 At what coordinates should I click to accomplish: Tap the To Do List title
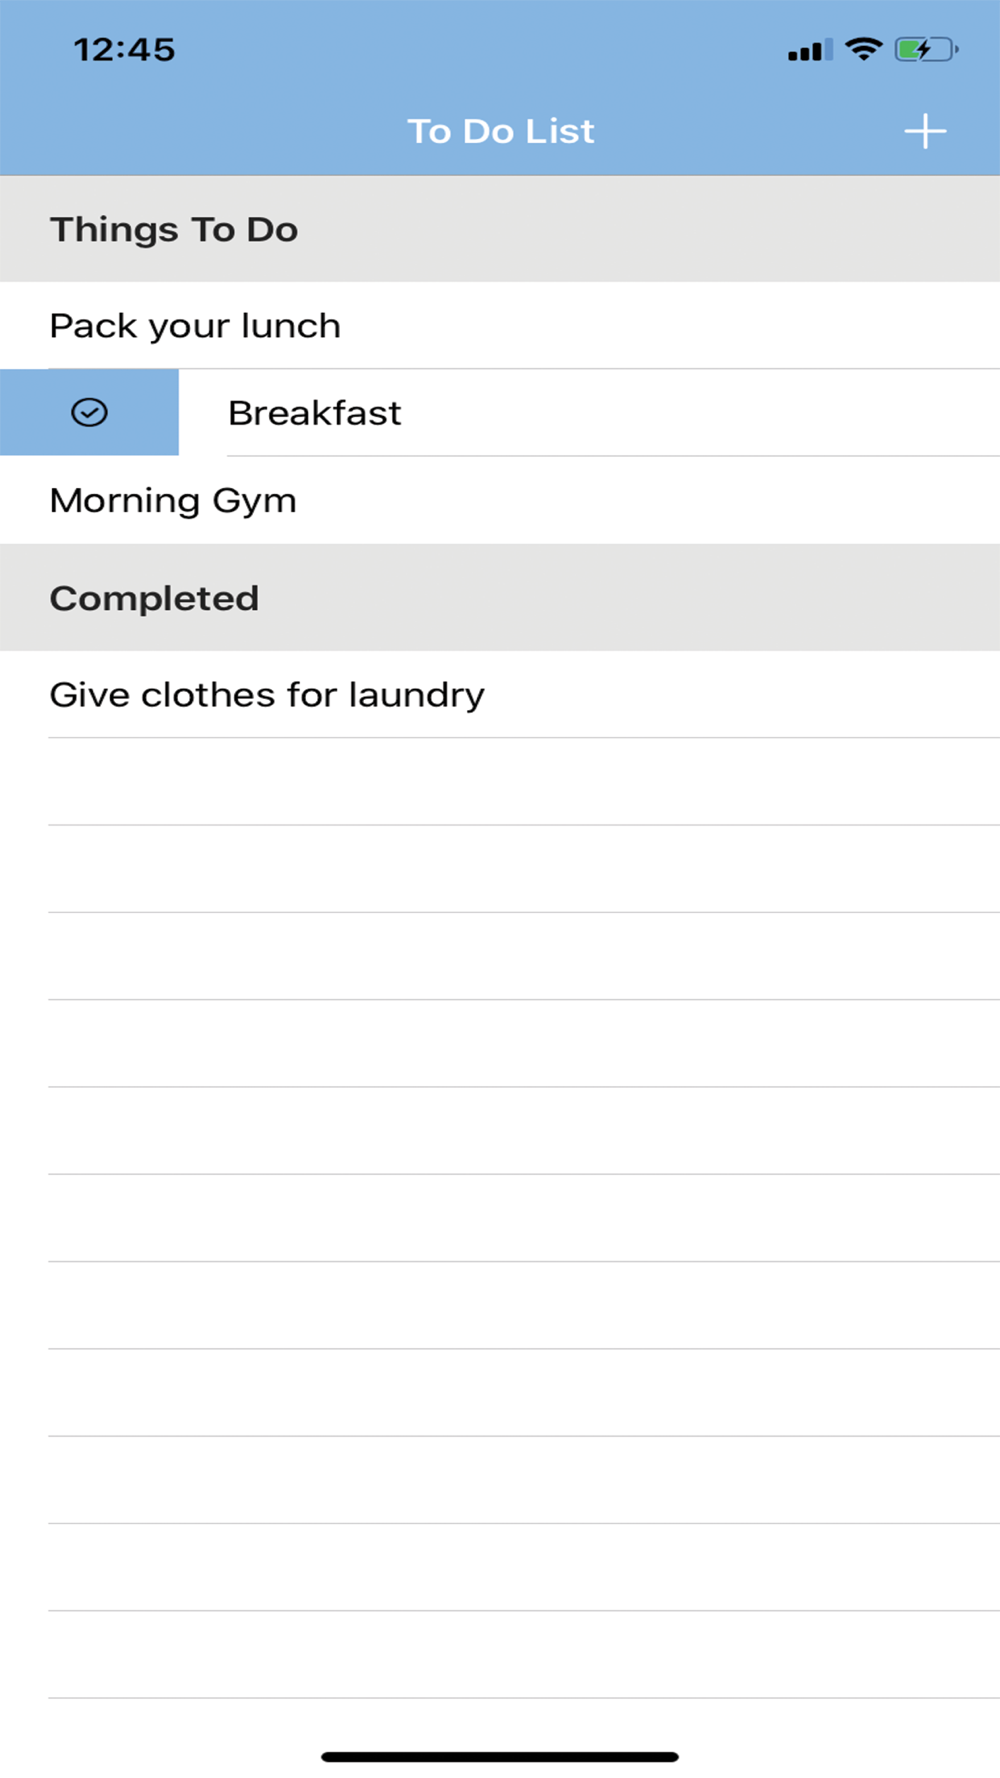(x=500, y=131)
